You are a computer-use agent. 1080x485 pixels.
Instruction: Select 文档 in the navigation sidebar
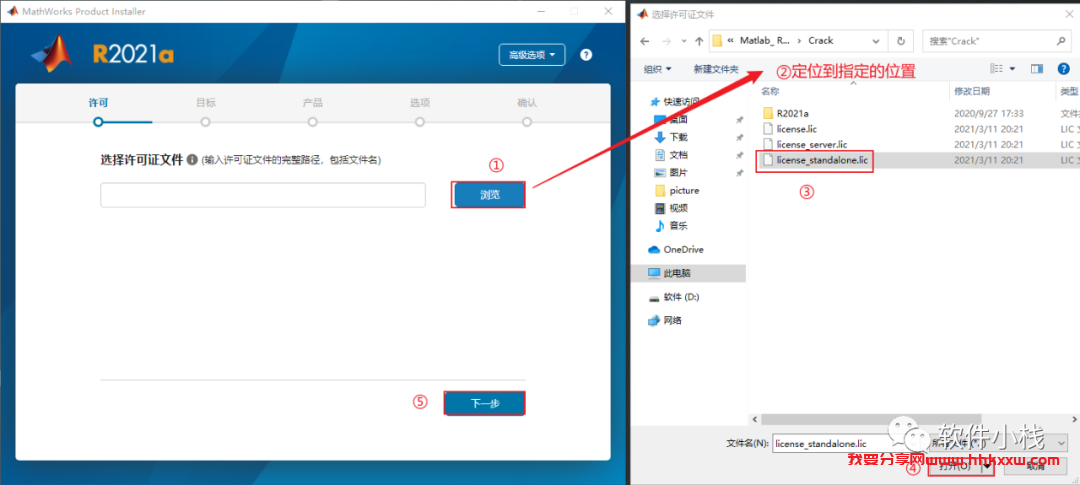tap(678, 154)
